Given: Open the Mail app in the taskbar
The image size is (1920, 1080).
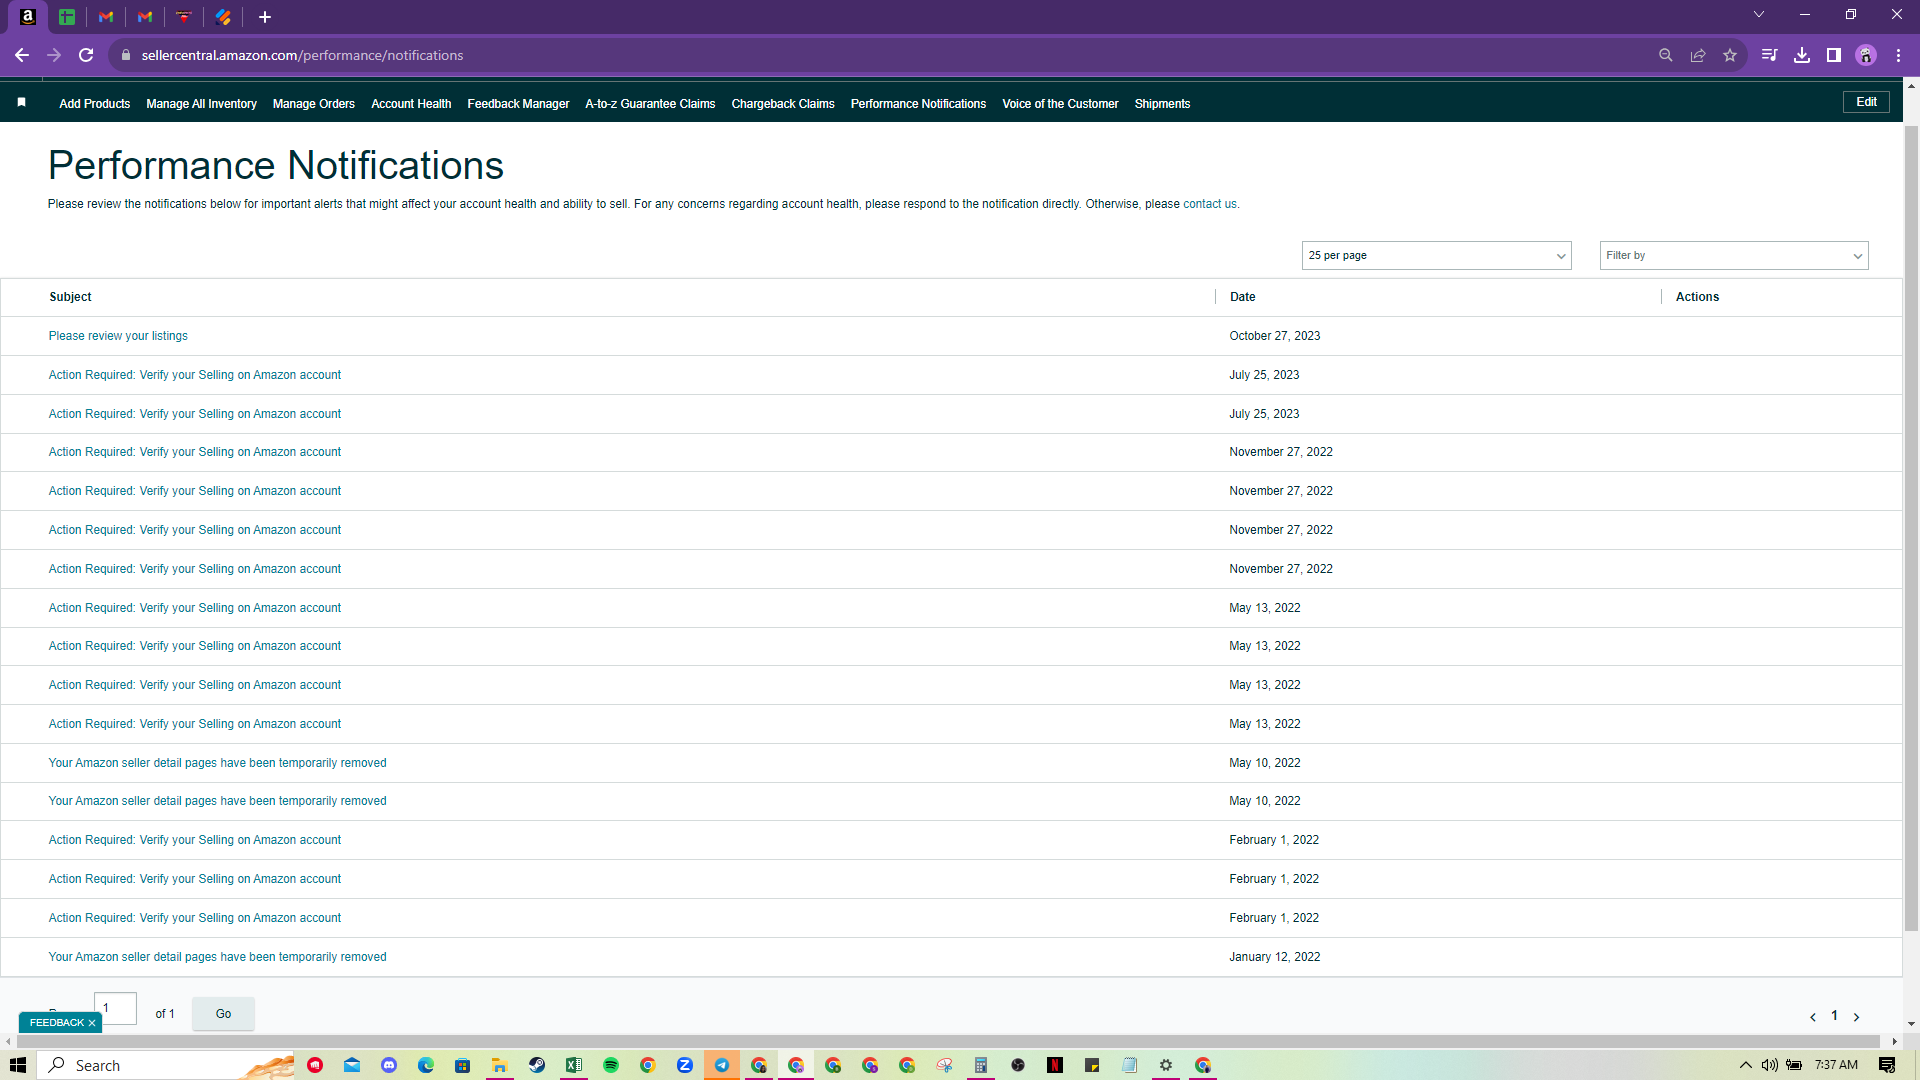Looking at the screenshot, I should (352, 1065).
